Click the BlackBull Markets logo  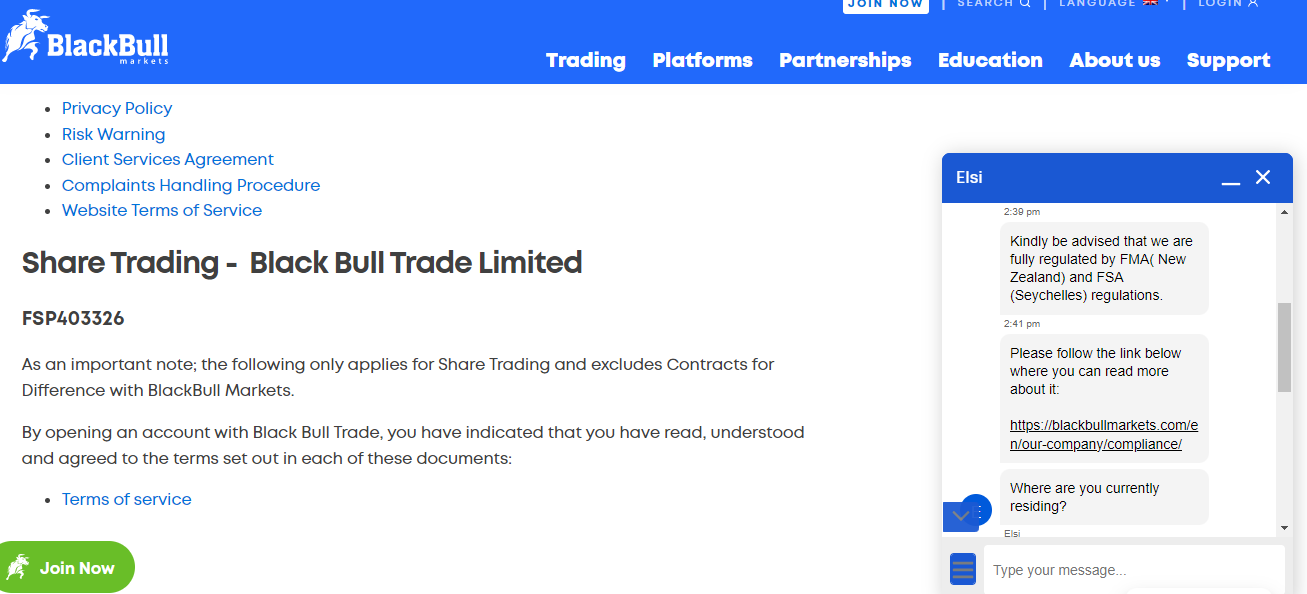[x=86, y=38]
